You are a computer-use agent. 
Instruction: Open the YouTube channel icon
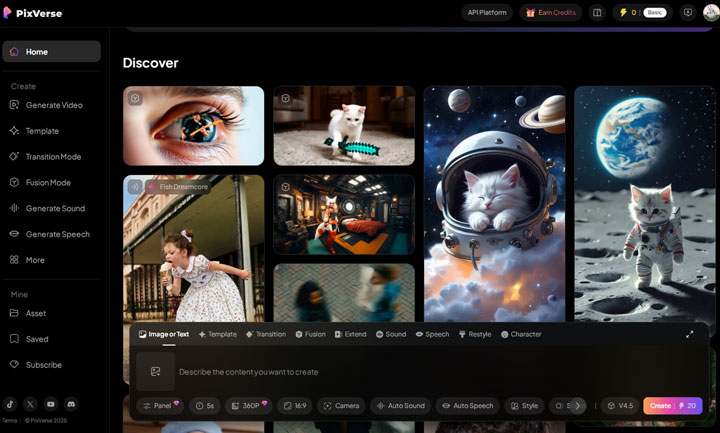pyautogui.click(x=50, y=404)
